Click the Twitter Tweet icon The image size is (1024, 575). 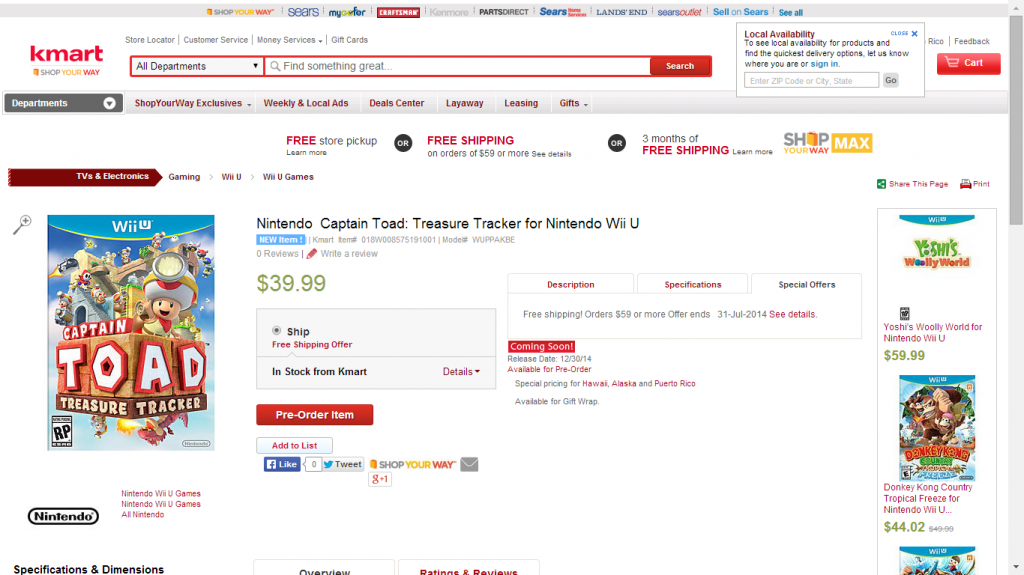[x=342, y=464]
